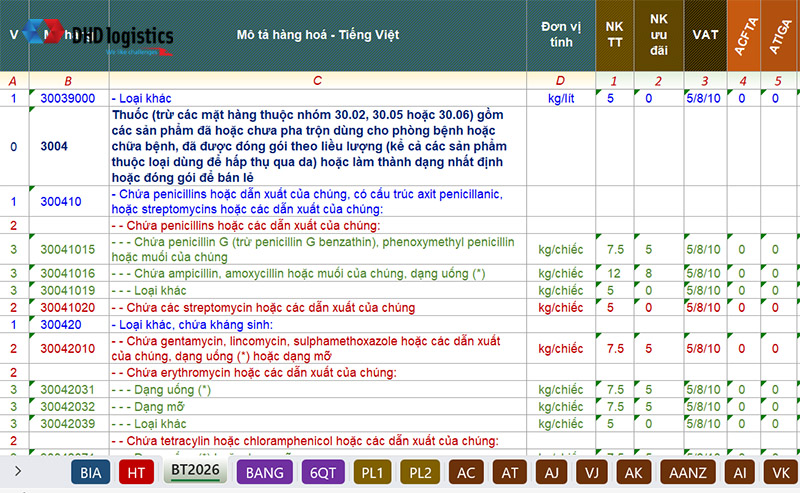The image size is (800, 493).
Task: Click the 'NK TT' column header
Action: [614, 35]
